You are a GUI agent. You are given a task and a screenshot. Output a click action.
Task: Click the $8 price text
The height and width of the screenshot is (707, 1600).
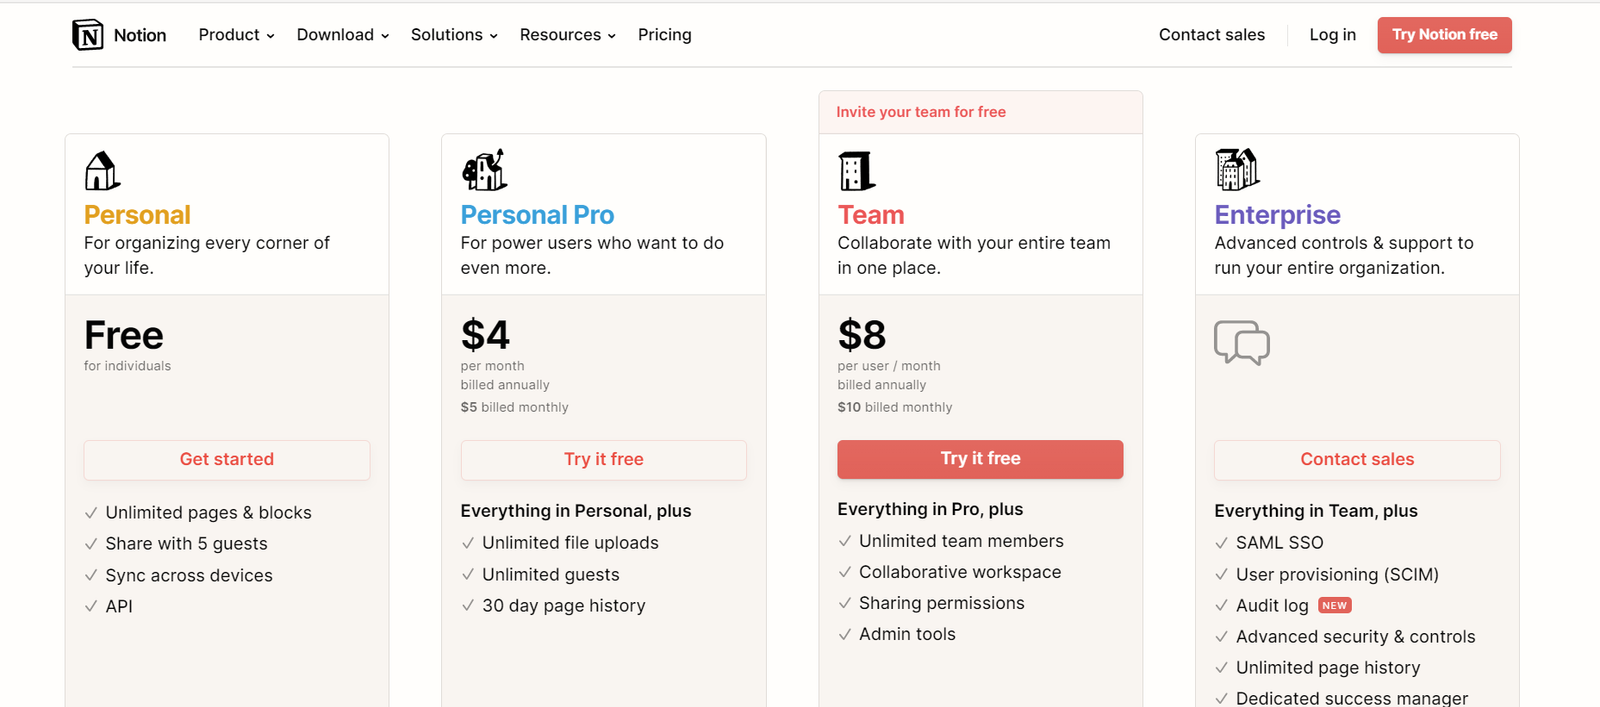coord(862,335)
